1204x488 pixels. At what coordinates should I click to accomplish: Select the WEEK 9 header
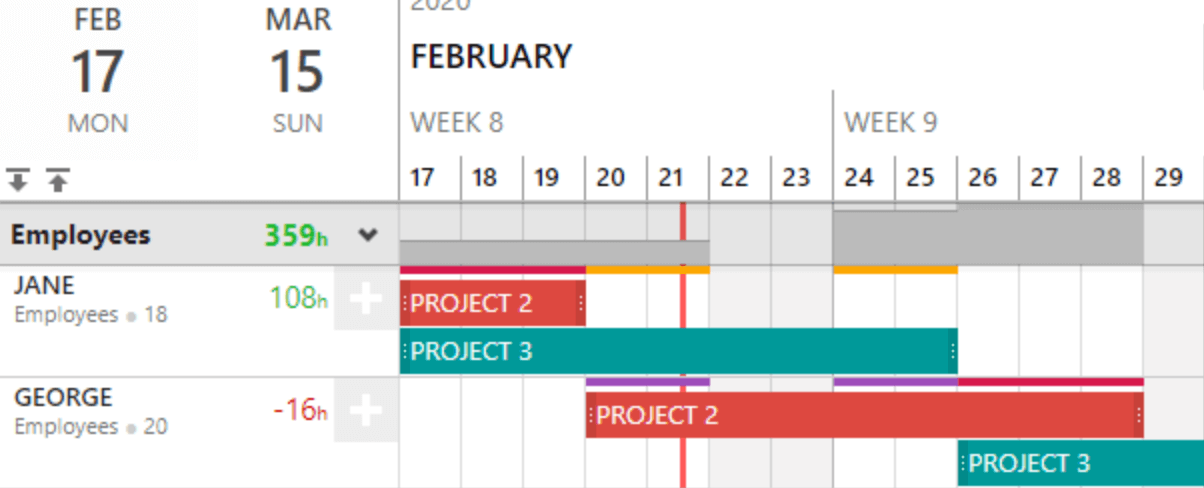[x=890, y=123]
